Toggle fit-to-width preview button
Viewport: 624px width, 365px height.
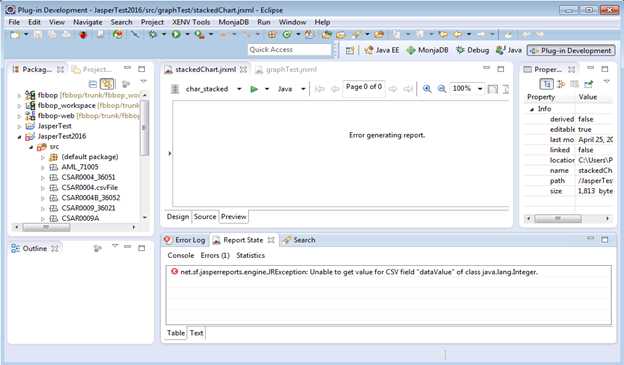coord(505,89)
